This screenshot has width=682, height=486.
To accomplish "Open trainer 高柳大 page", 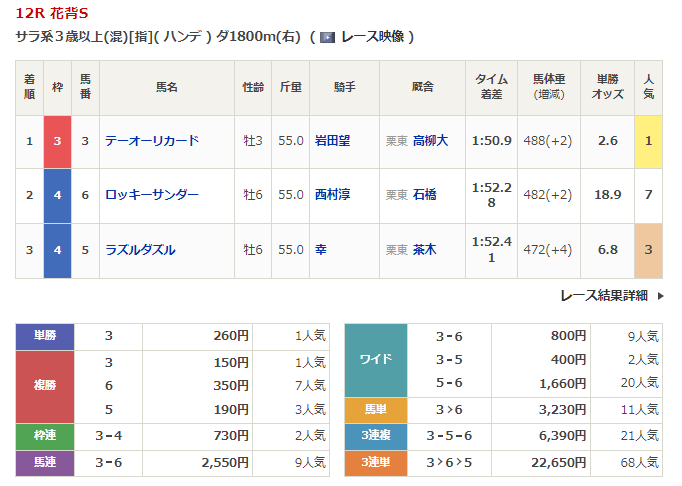I will (432, 141).
